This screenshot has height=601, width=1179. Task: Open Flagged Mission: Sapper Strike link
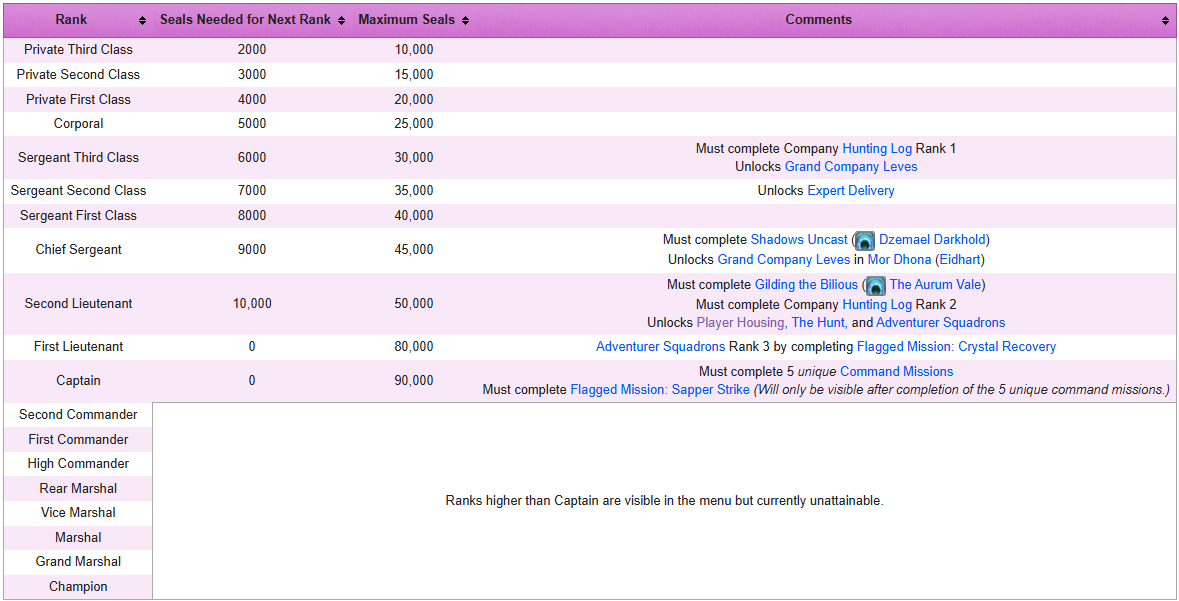(660, 390)
